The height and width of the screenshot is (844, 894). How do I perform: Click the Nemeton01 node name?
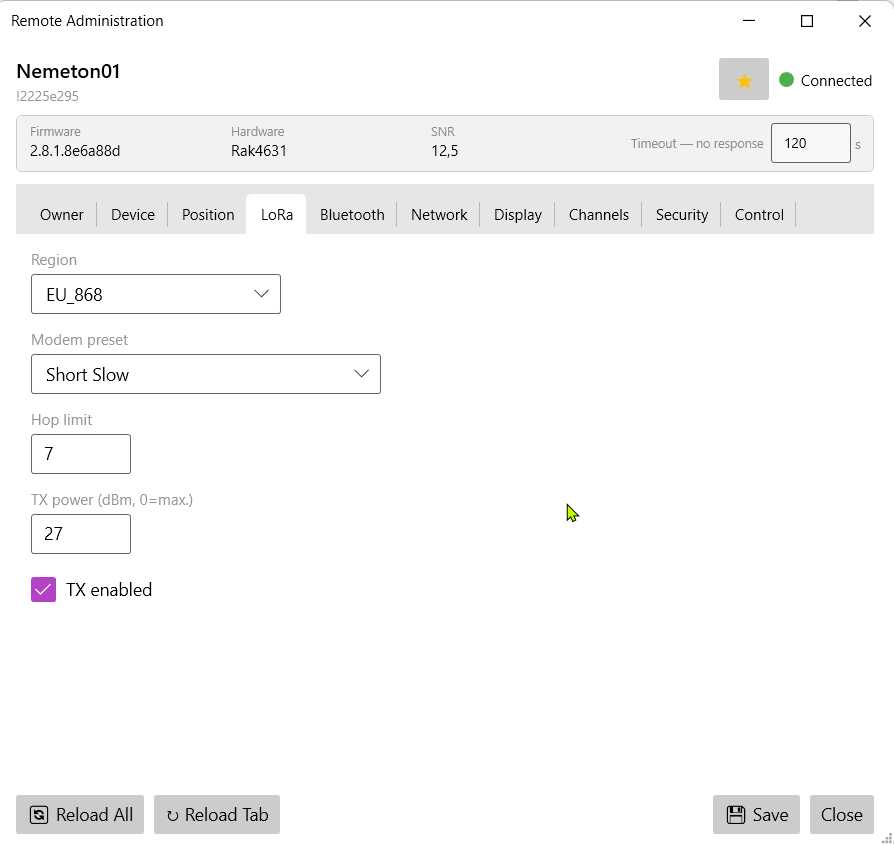[x=68, y=71]
